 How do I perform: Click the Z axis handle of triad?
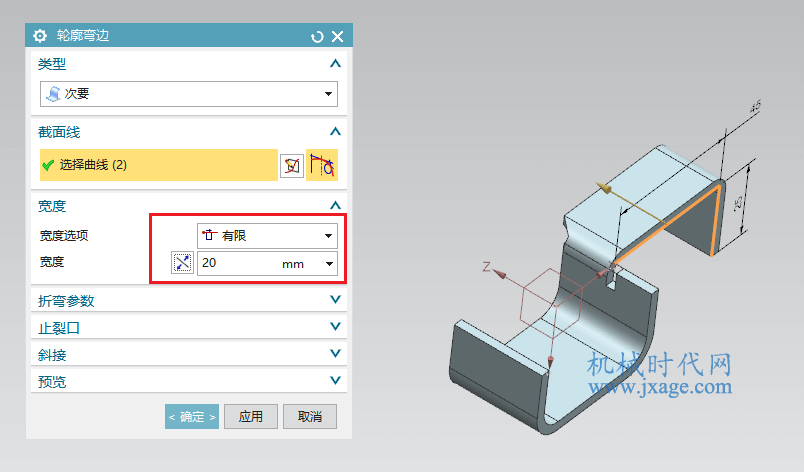(x=499, y=274)
